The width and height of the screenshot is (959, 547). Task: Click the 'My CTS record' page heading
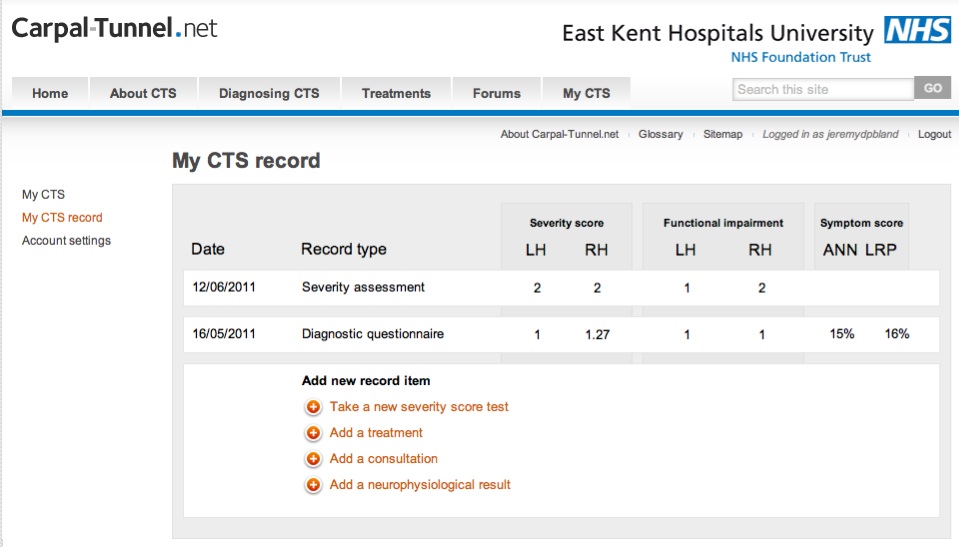click(246, 161)
